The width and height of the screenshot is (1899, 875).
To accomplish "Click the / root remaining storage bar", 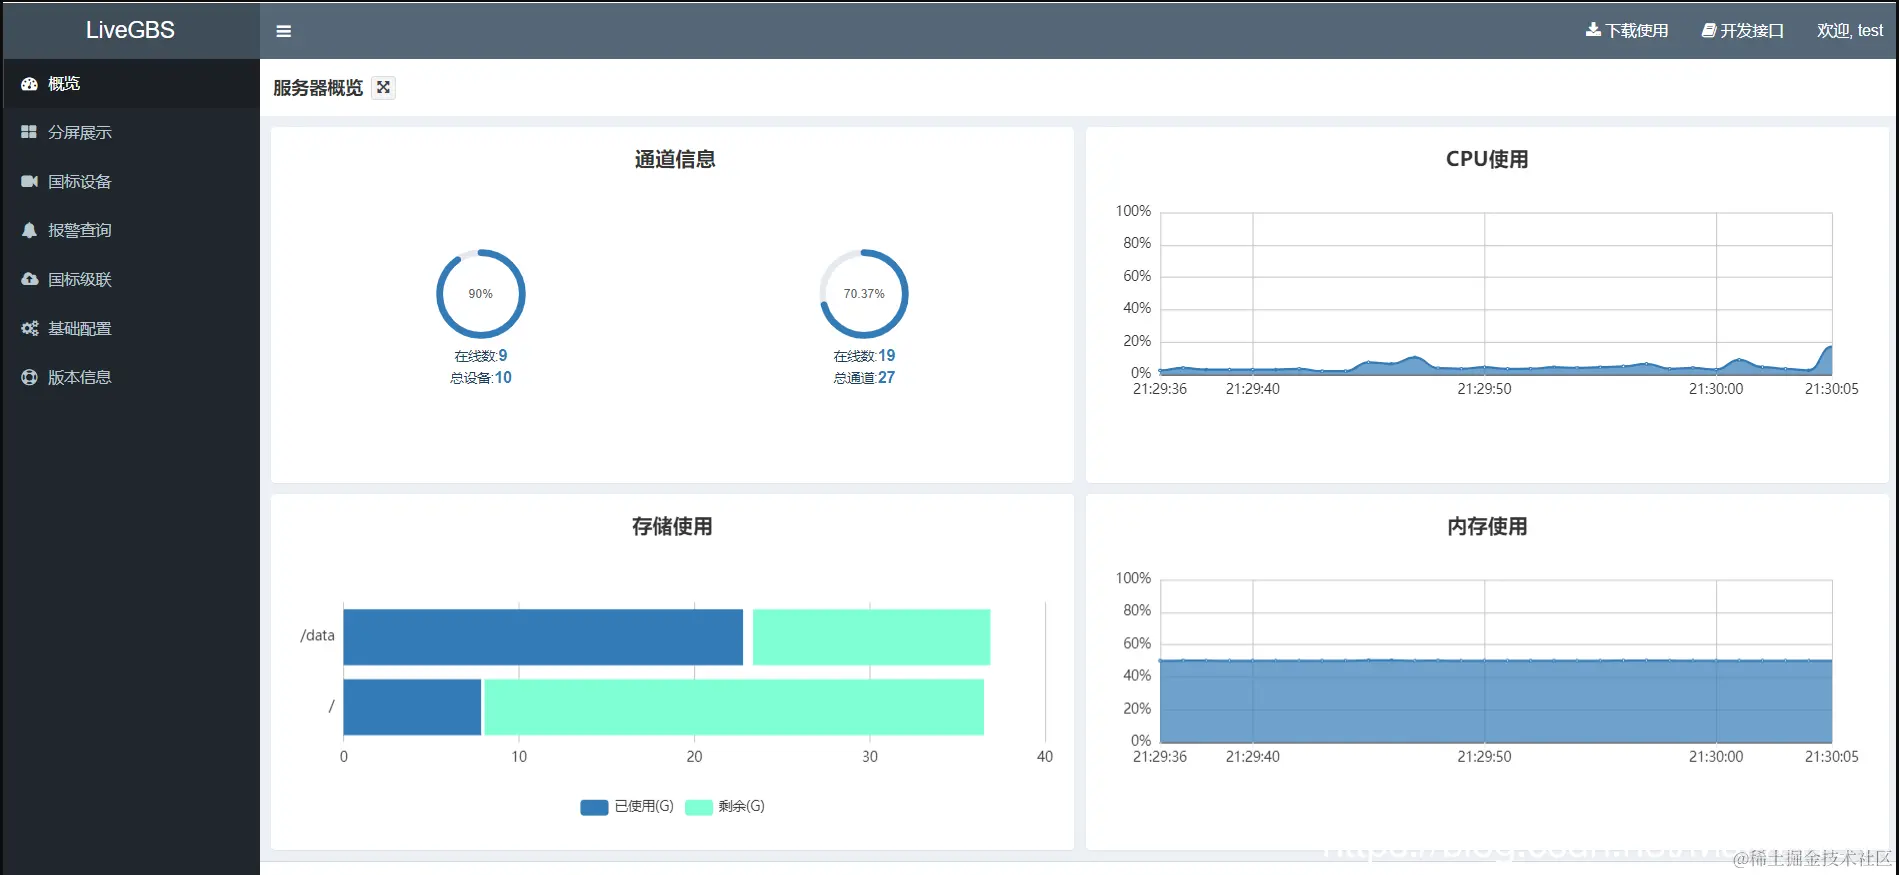I will point(734,707).
